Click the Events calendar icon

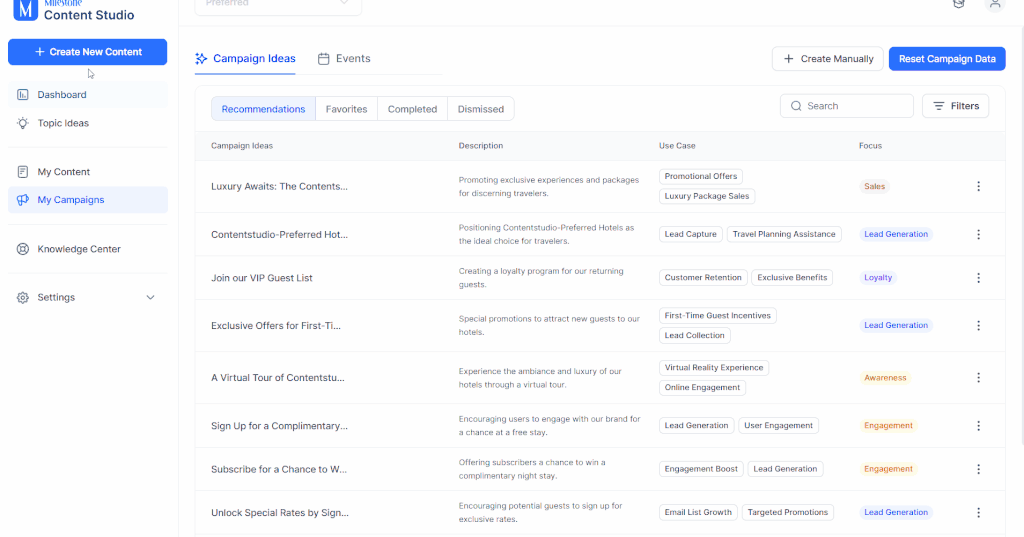point(323,59)
